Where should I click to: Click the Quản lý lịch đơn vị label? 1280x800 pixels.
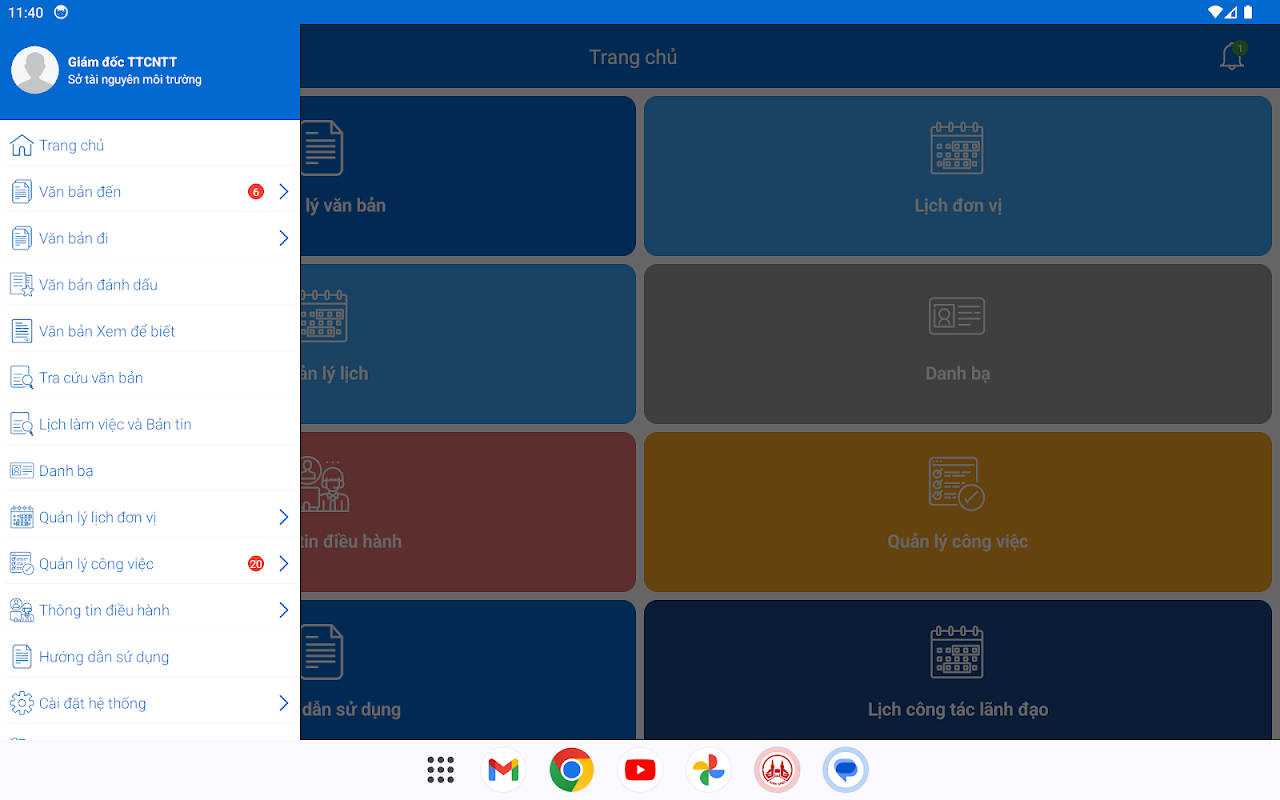coord(98,517)
